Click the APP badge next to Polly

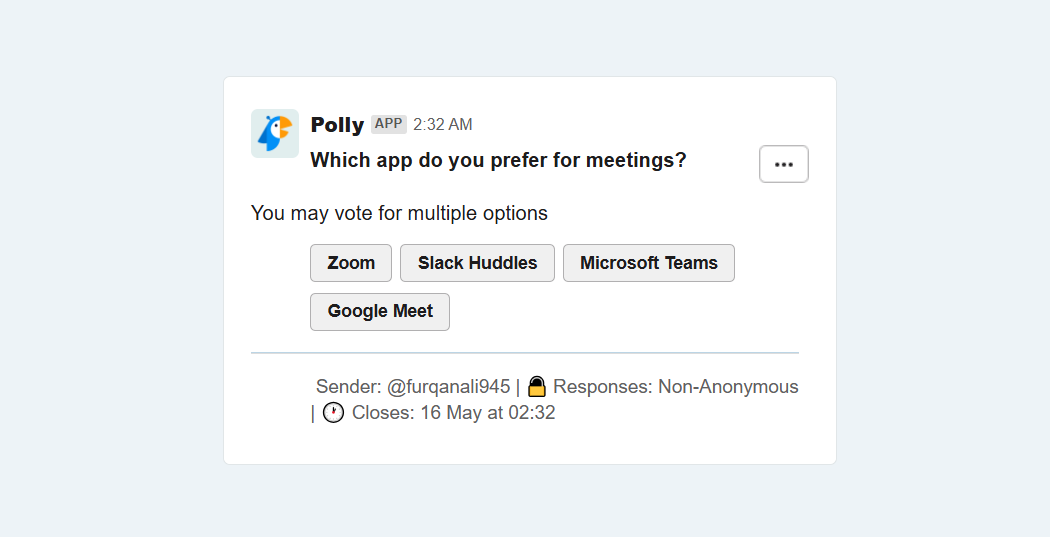(388, 124)
